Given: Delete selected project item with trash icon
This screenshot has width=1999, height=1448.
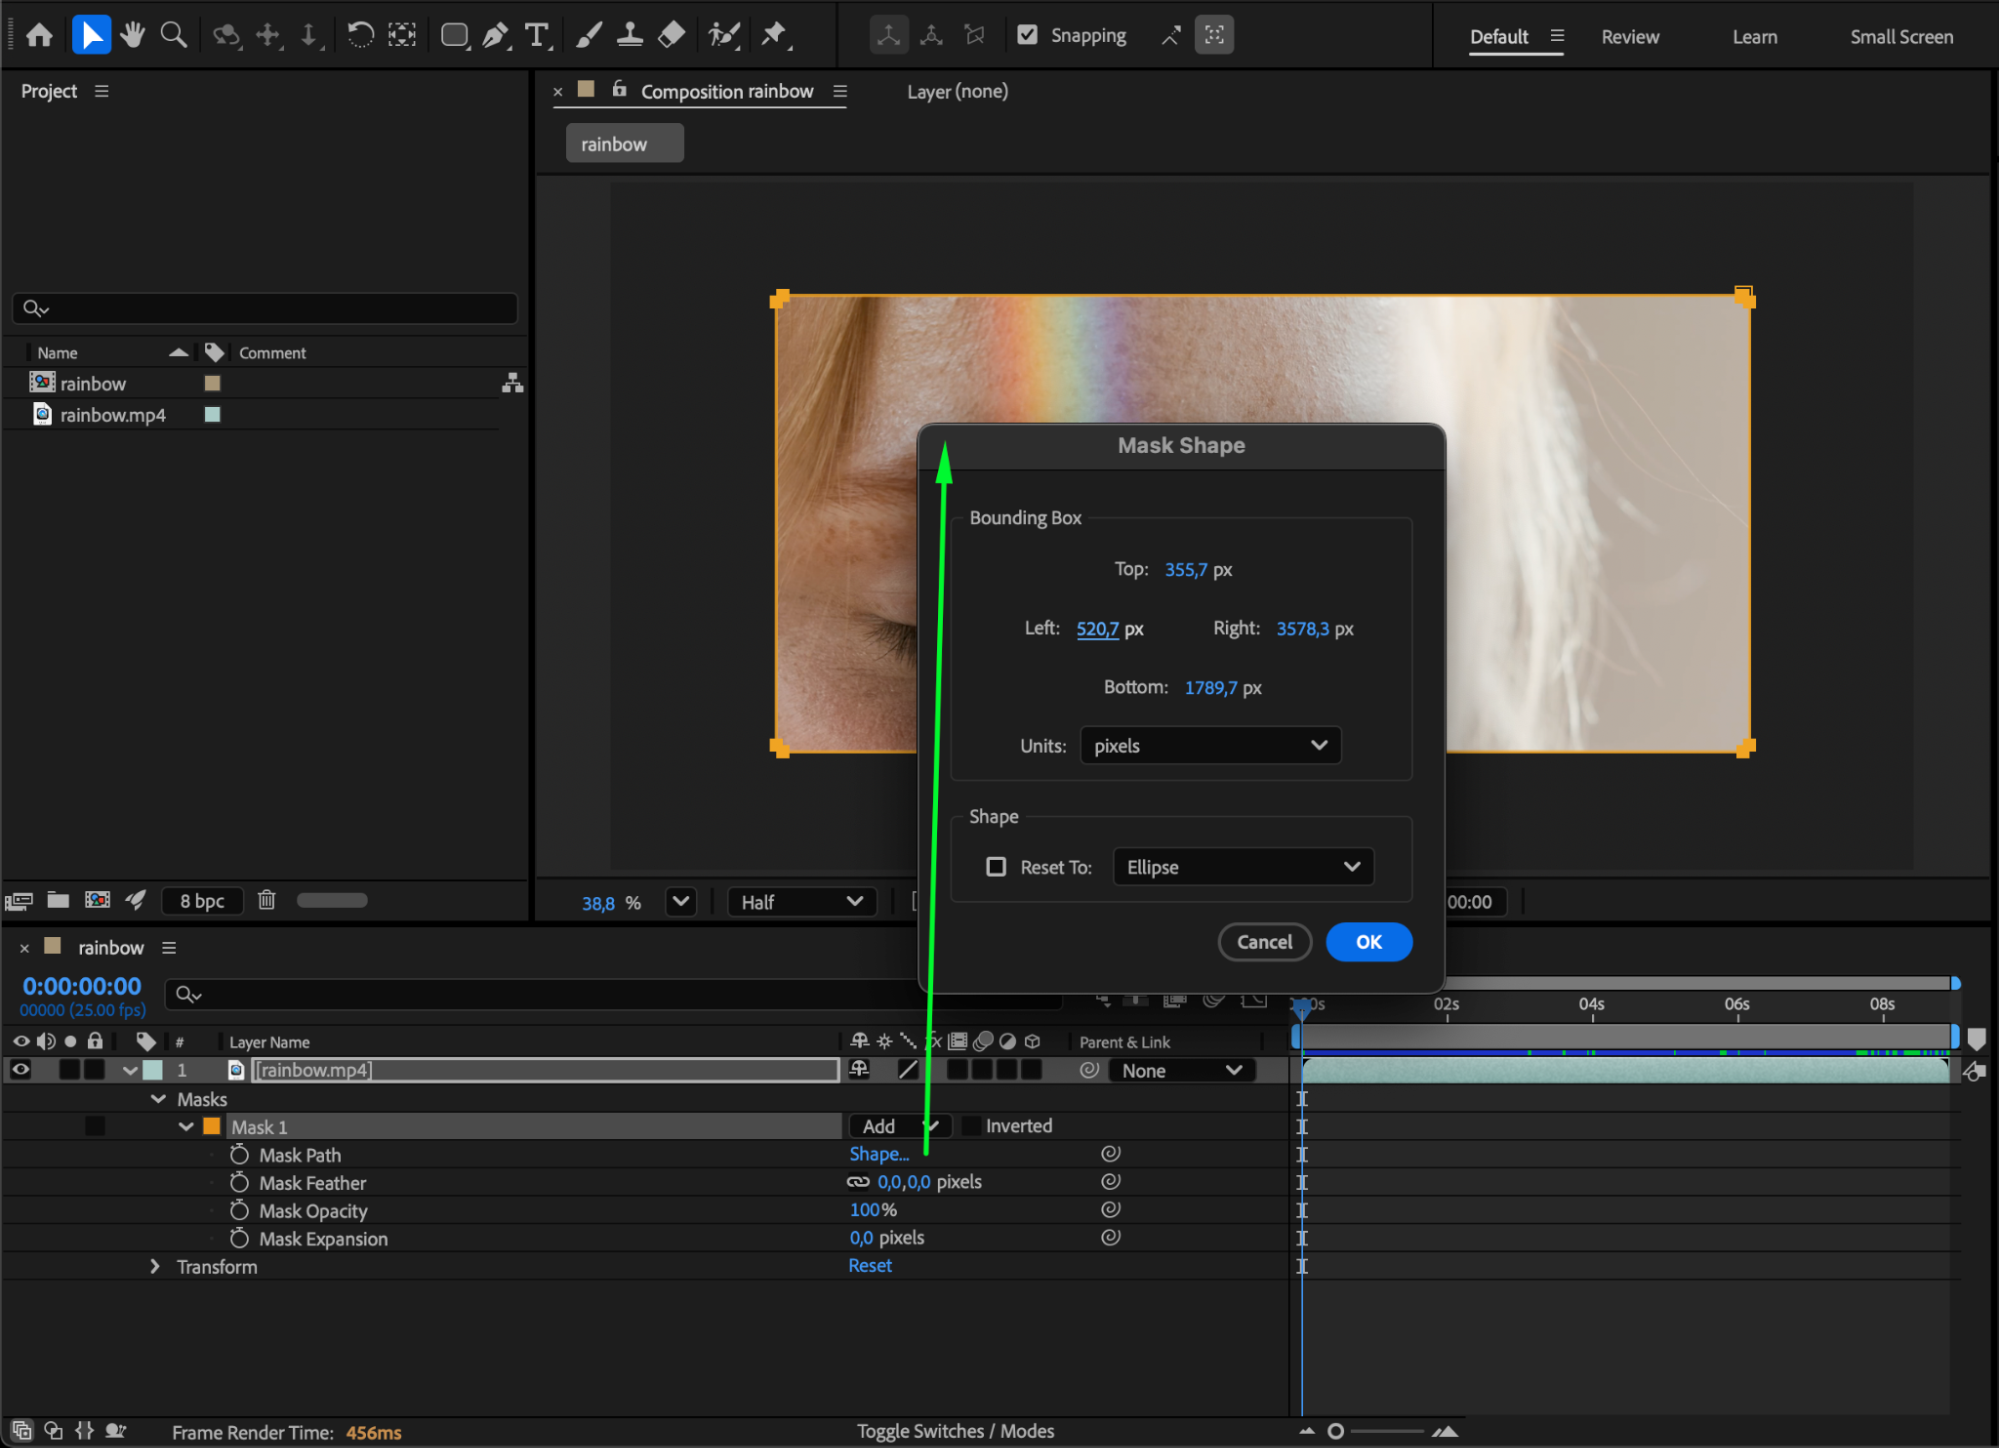Looking at the screenshot, I should [266, 900].
